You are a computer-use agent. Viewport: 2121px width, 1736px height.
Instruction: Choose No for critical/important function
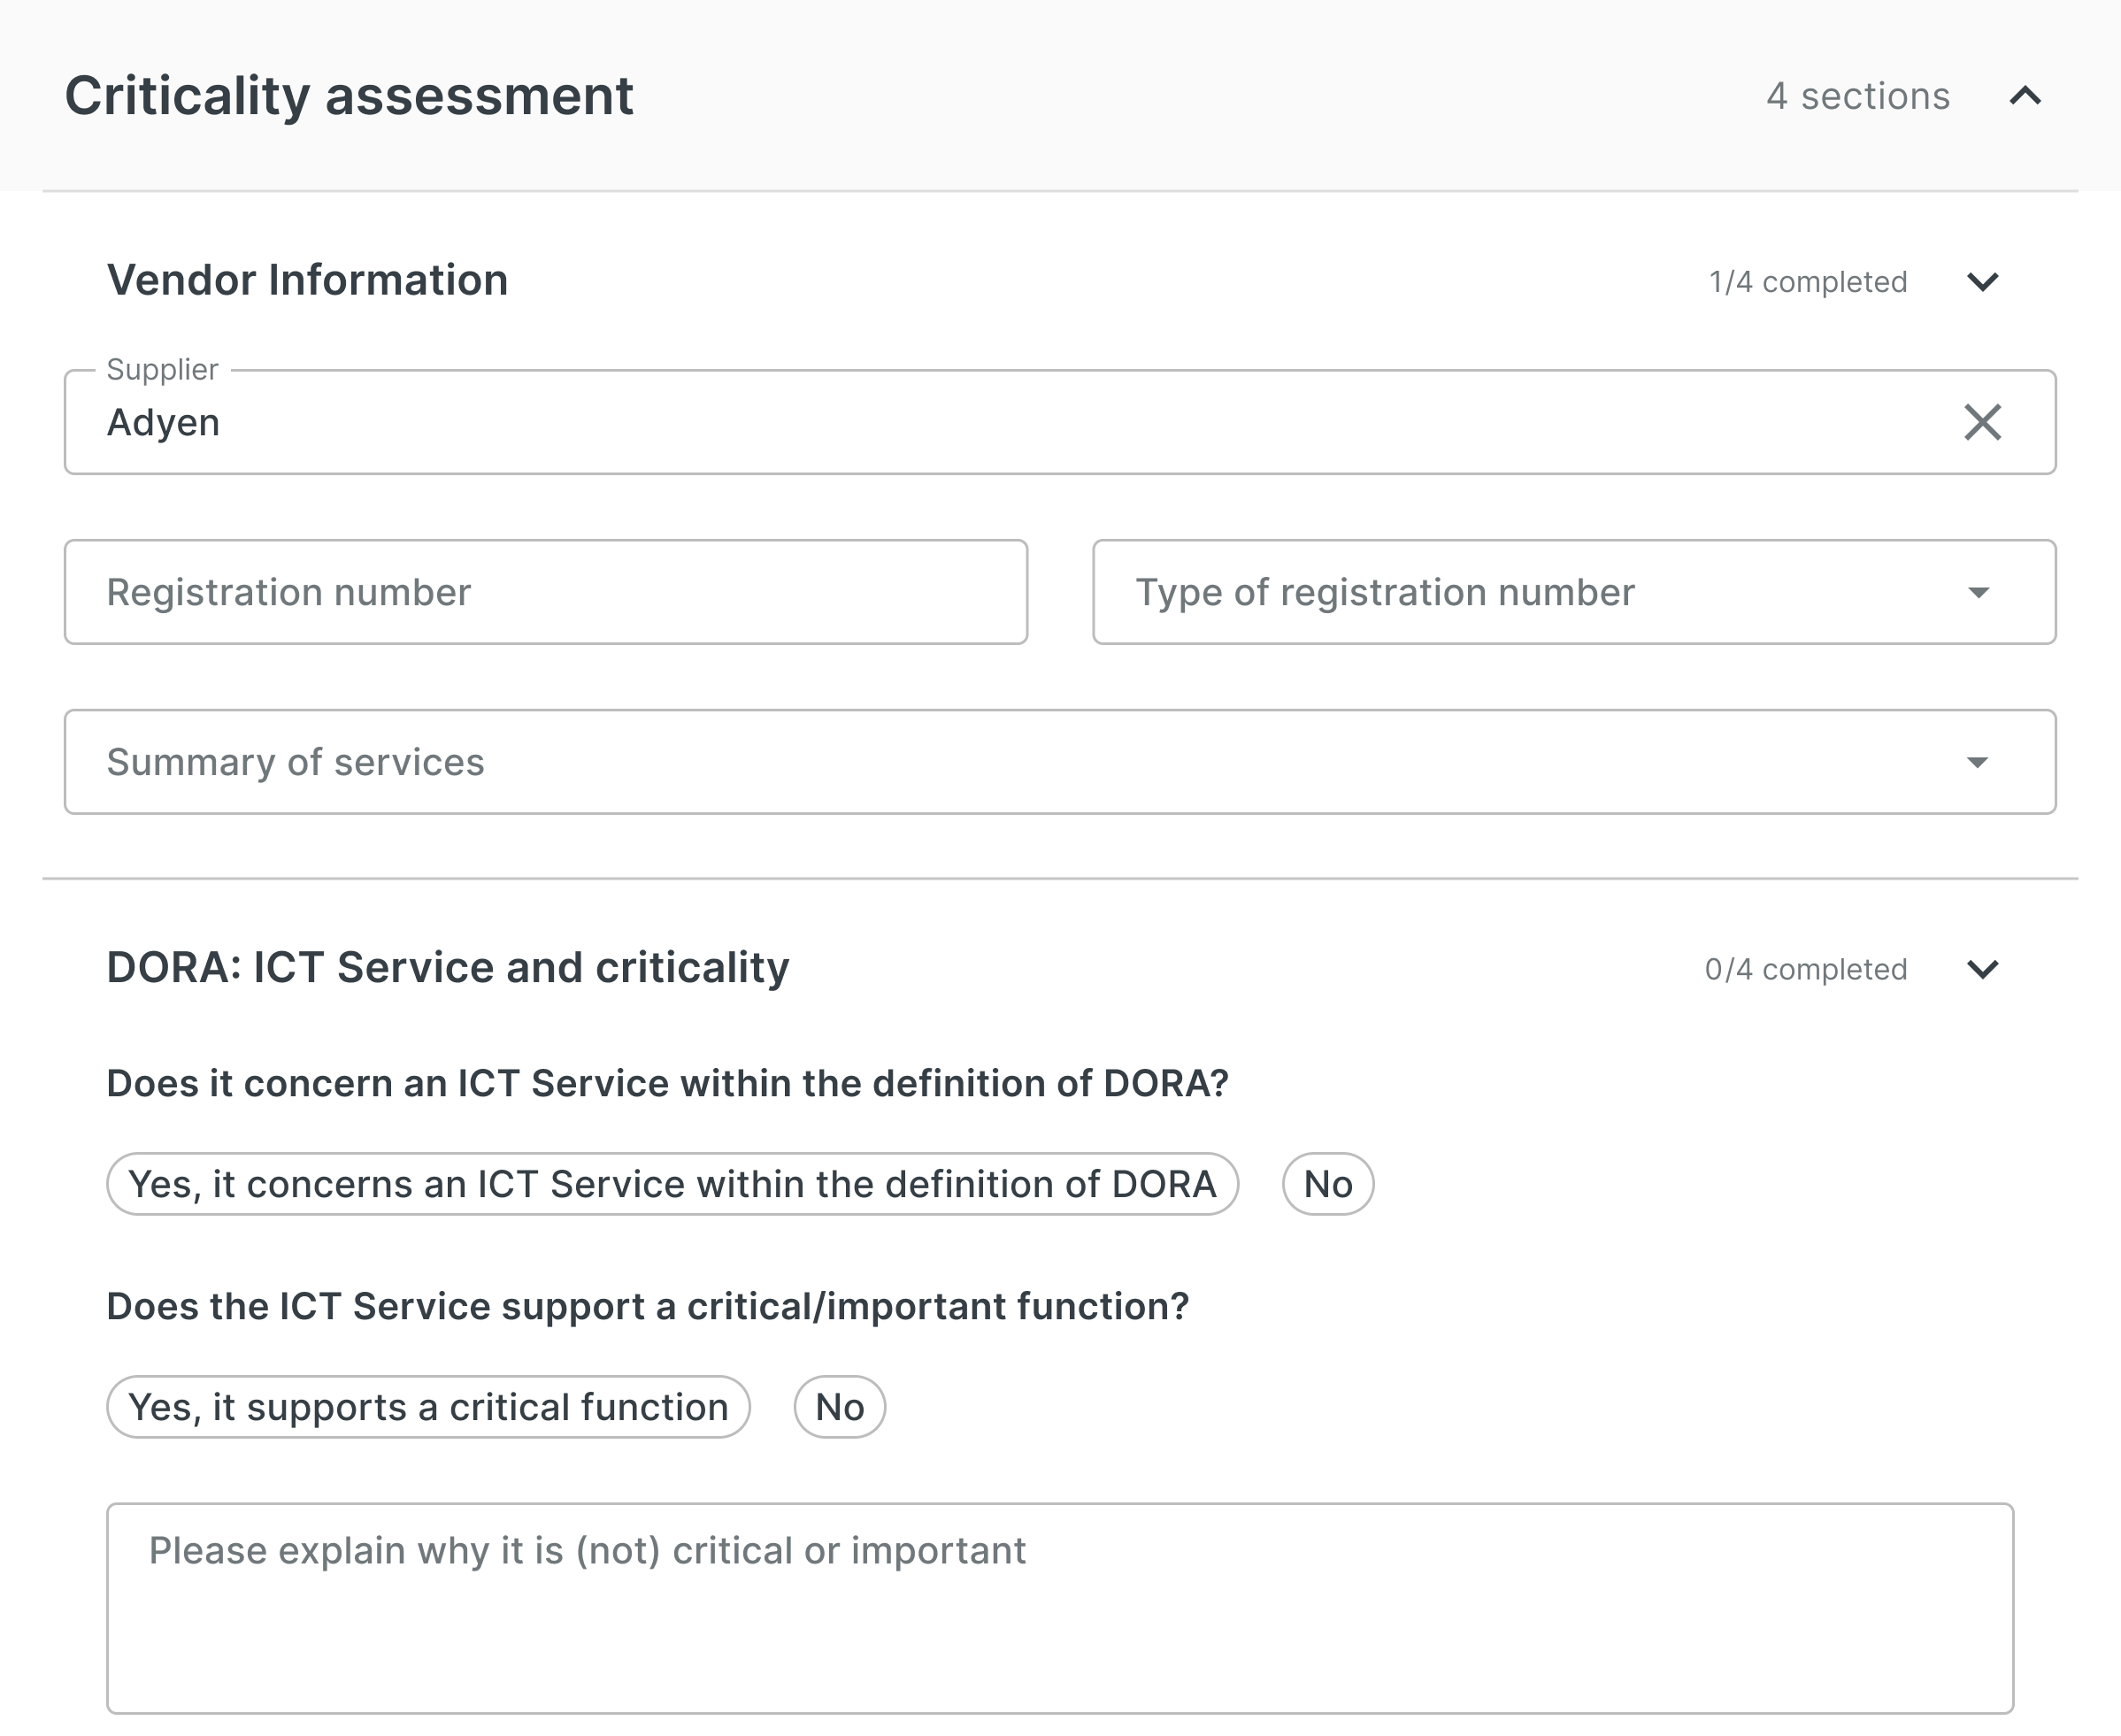[x=839, y=1407]
